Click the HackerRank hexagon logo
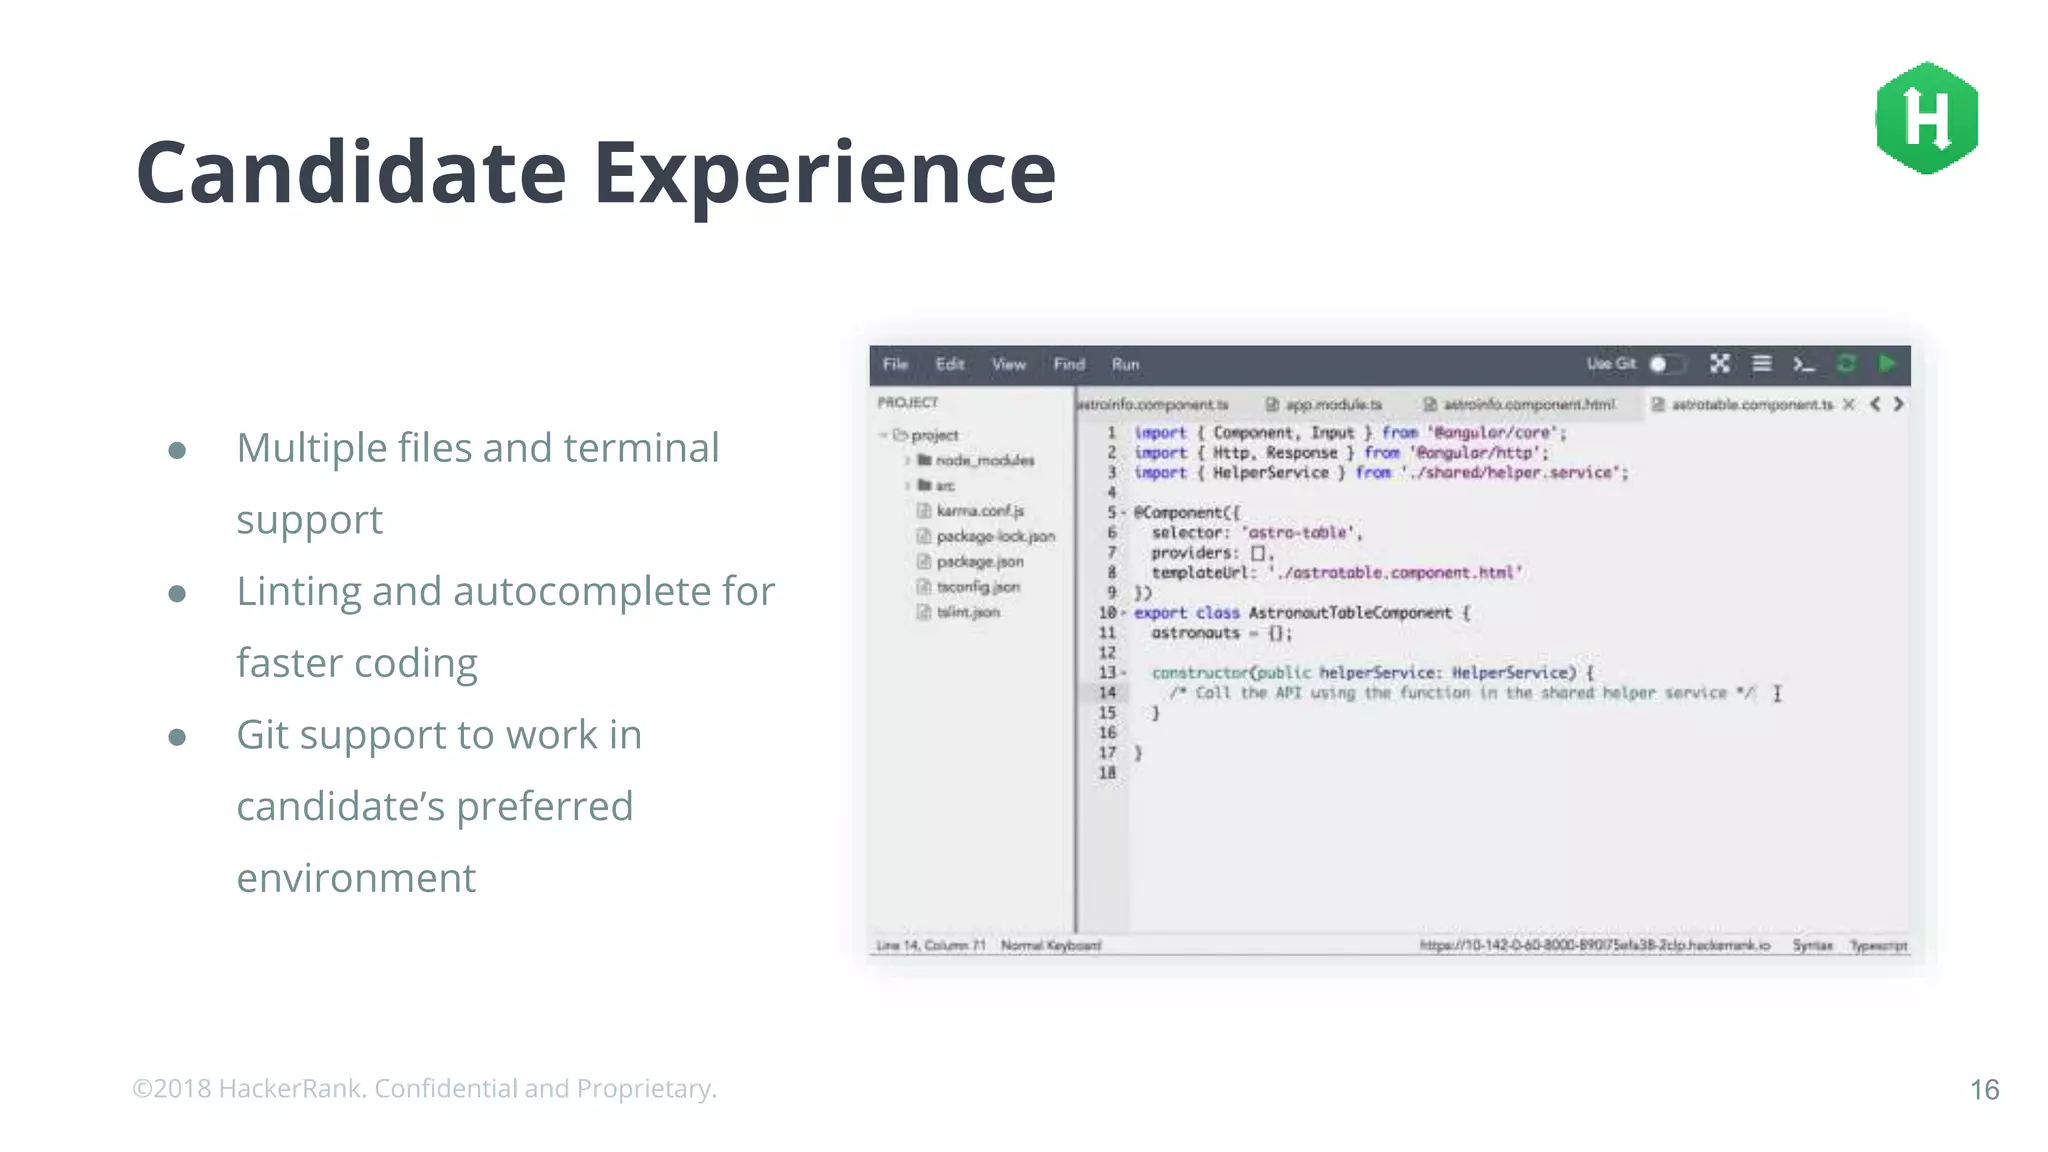Screen dimensions: 2048x1152 (1926, 118)
